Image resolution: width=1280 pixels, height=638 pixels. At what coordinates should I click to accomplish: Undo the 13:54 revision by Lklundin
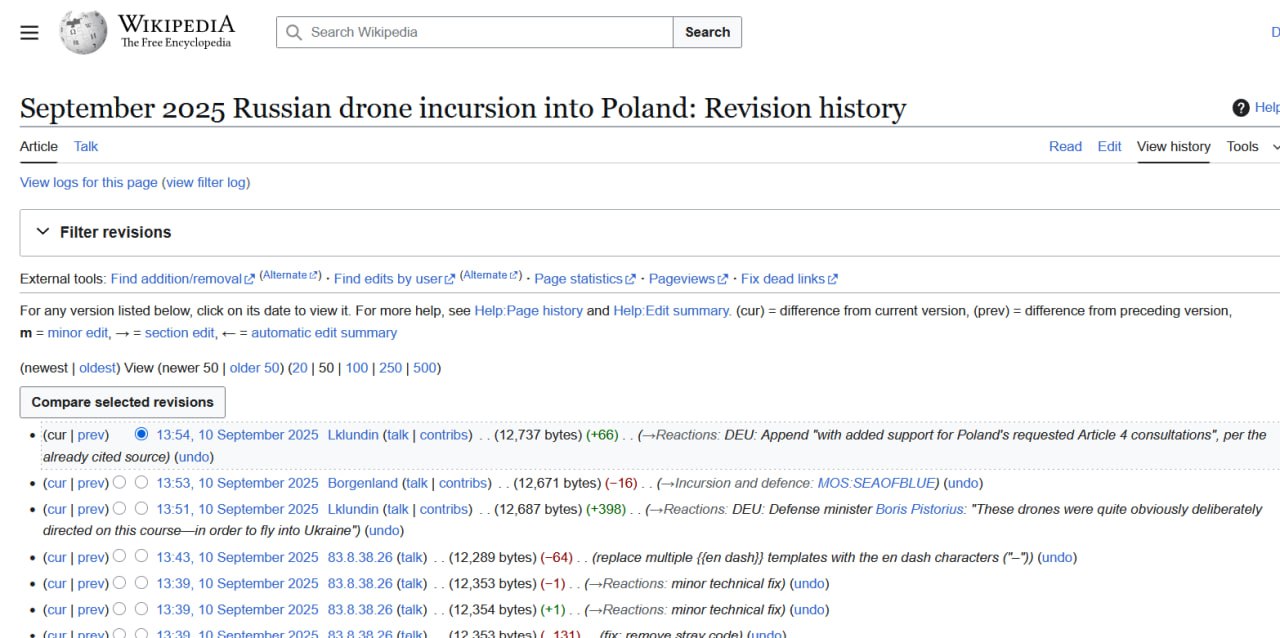pos(194,457)
